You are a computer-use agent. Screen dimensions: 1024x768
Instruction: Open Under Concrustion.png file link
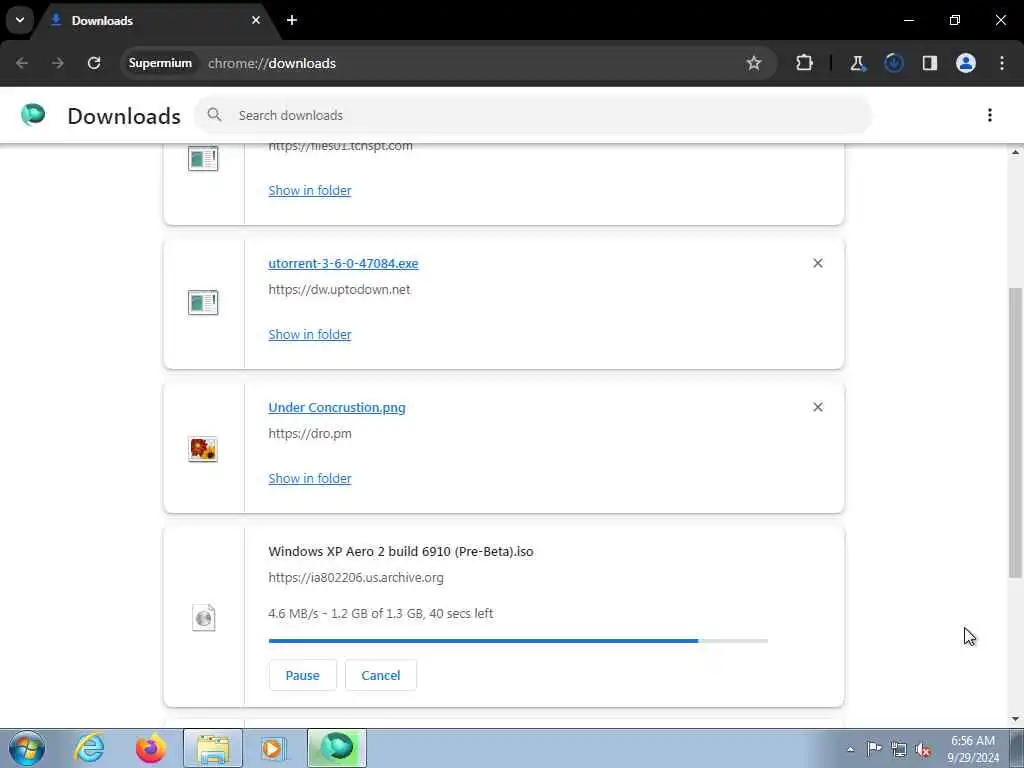pos(336,408)
